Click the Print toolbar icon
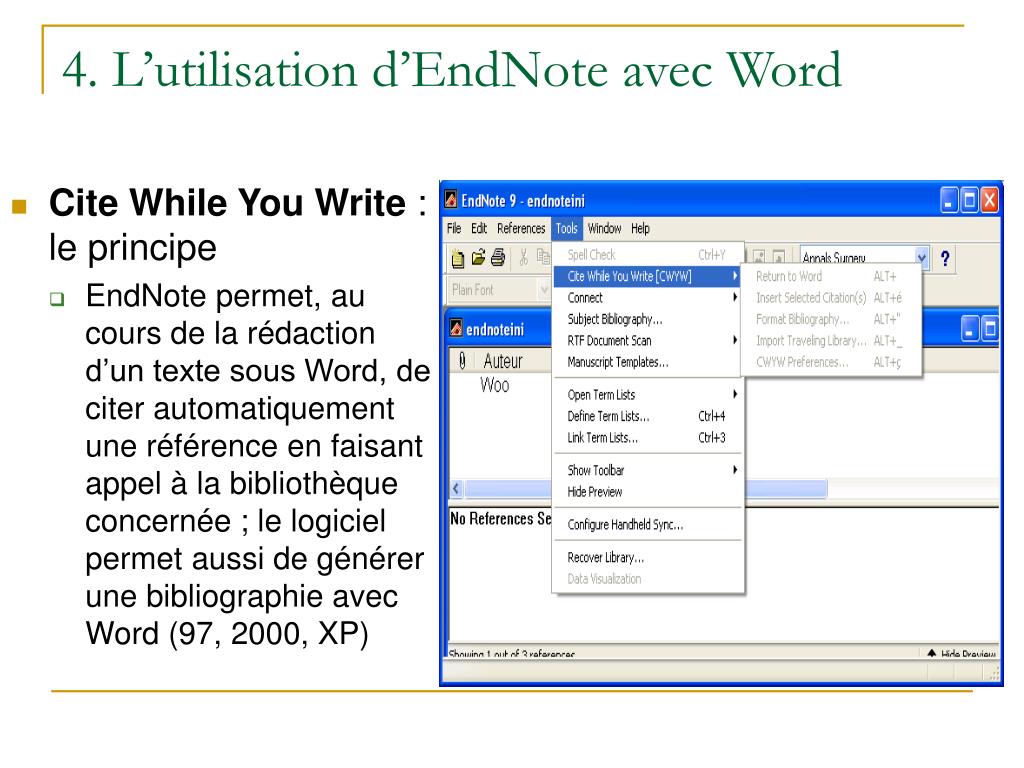The width and height of the screenshot is (1024, 768). (498, 258)
